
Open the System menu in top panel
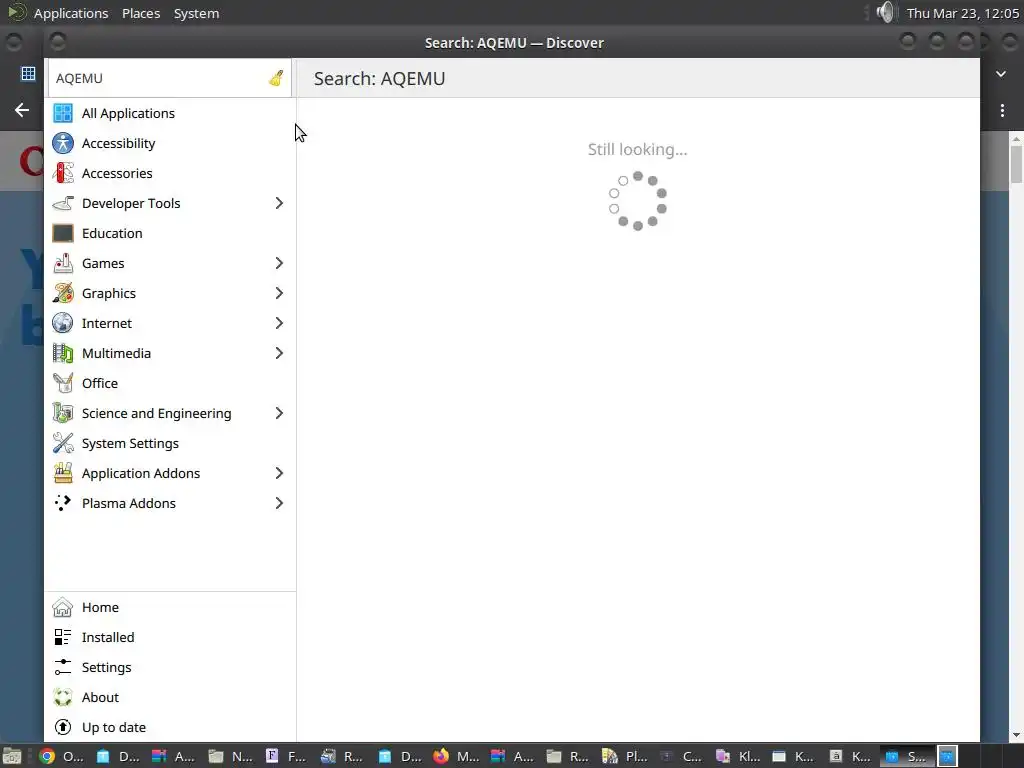pos(196,13)
